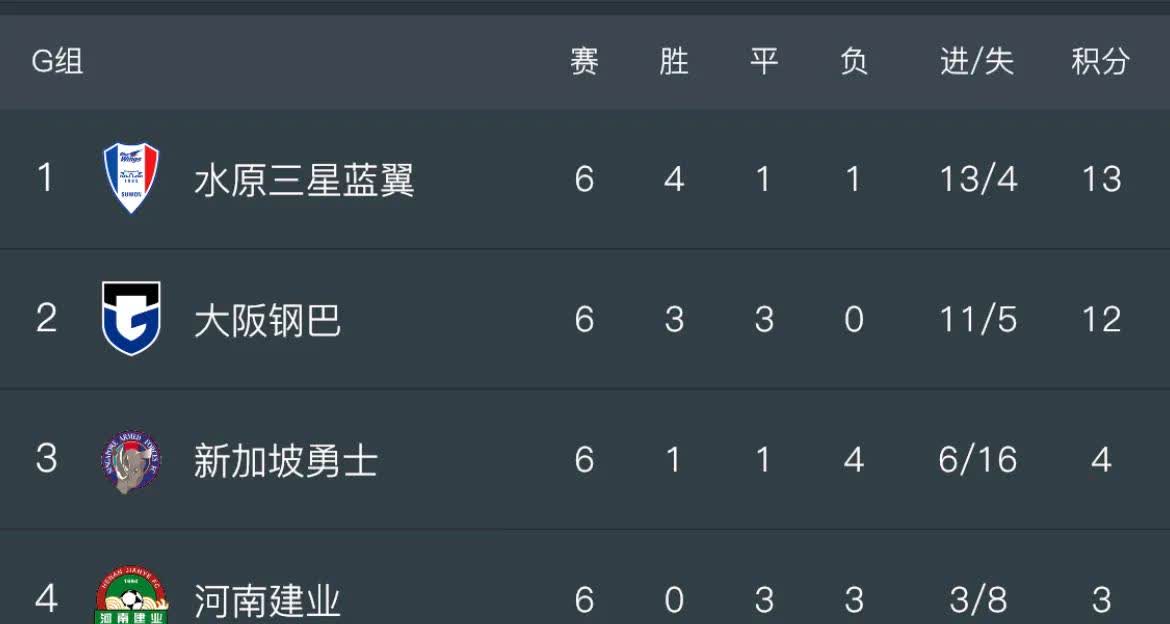Select the 赛 column header

click(x=584, y=62)
